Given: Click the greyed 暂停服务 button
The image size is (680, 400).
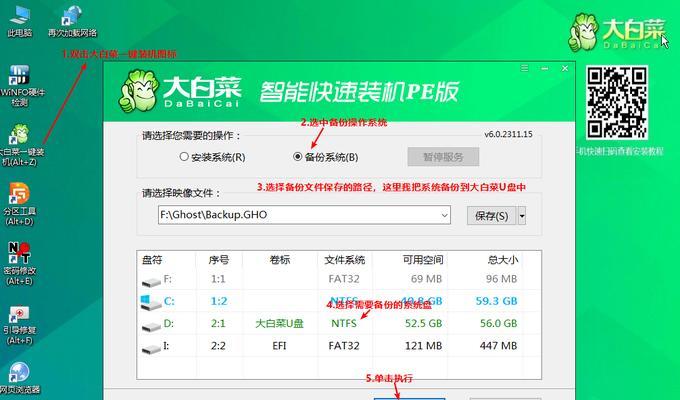Looking at the screenshot, I should (443, 157).
